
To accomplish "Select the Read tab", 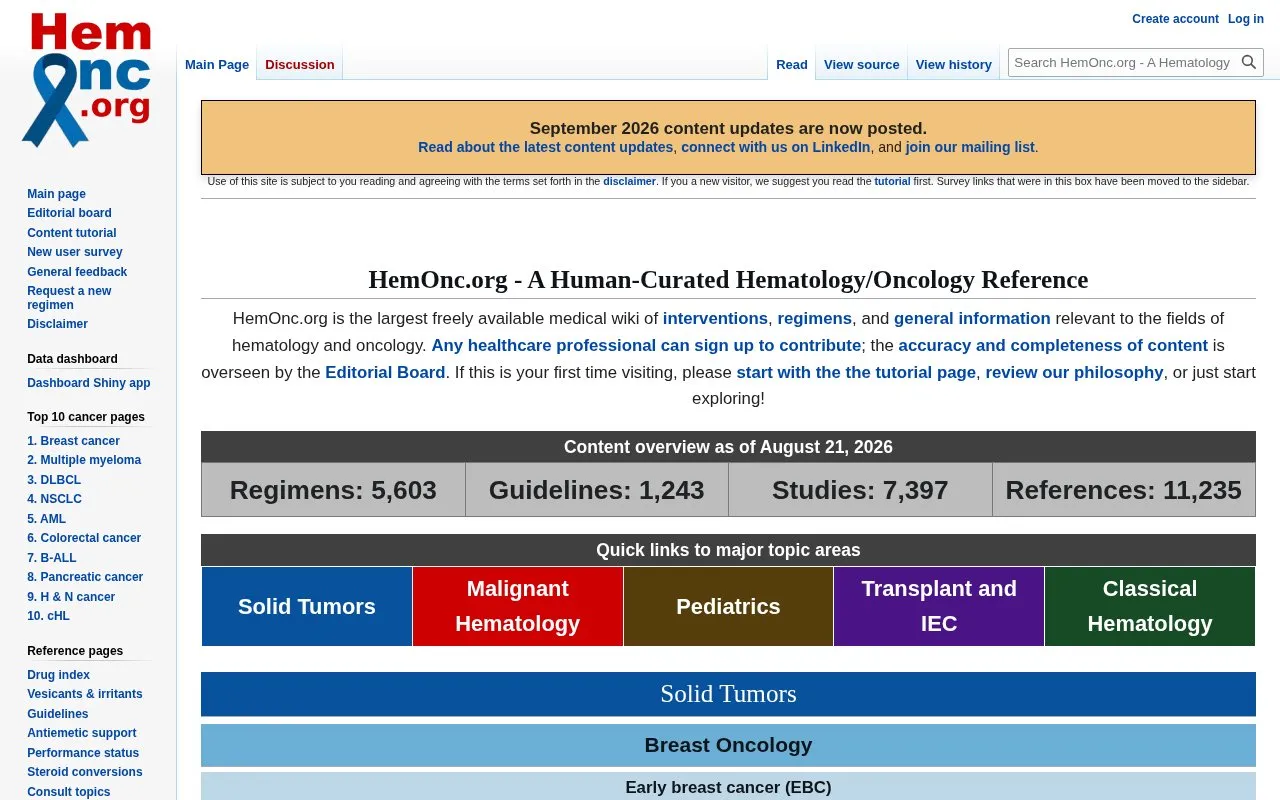I will click(x=792, y=64).
